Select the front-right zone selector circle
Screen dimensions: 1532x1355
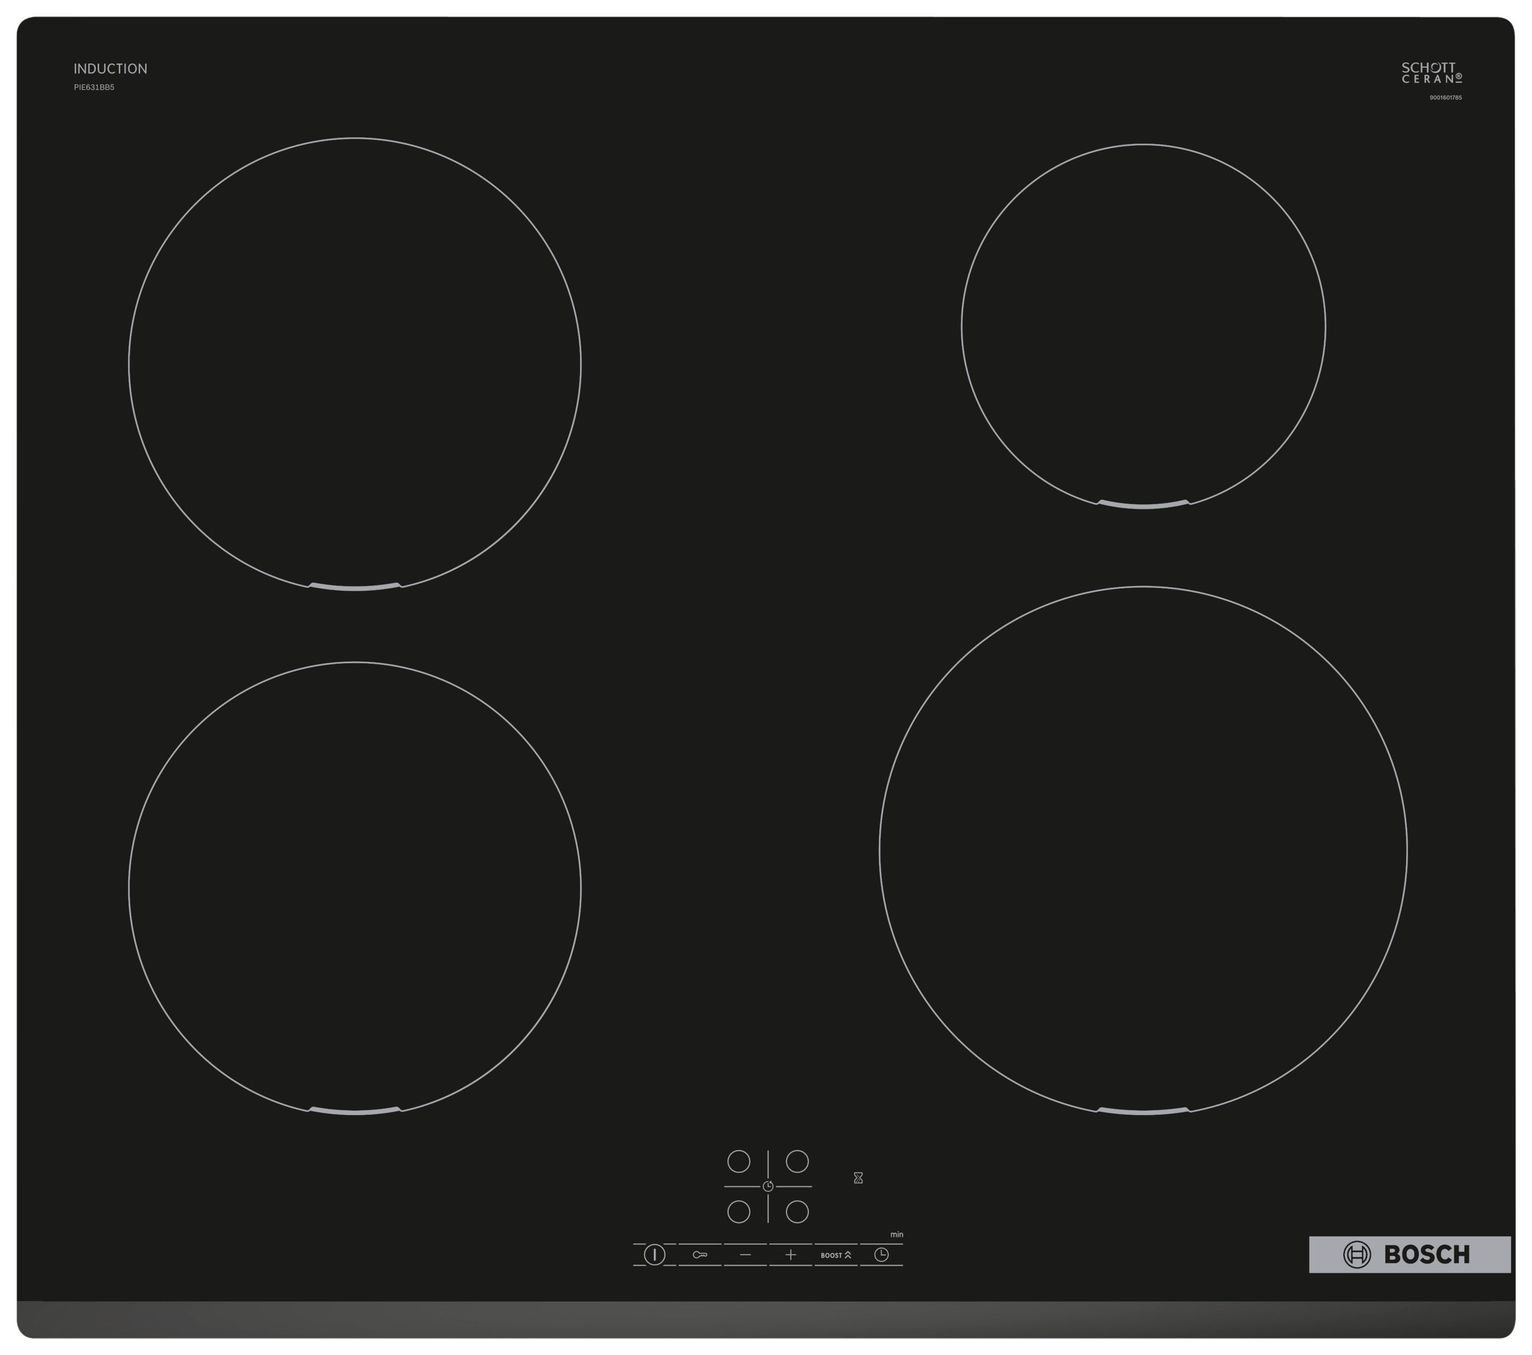(797, 1212)
